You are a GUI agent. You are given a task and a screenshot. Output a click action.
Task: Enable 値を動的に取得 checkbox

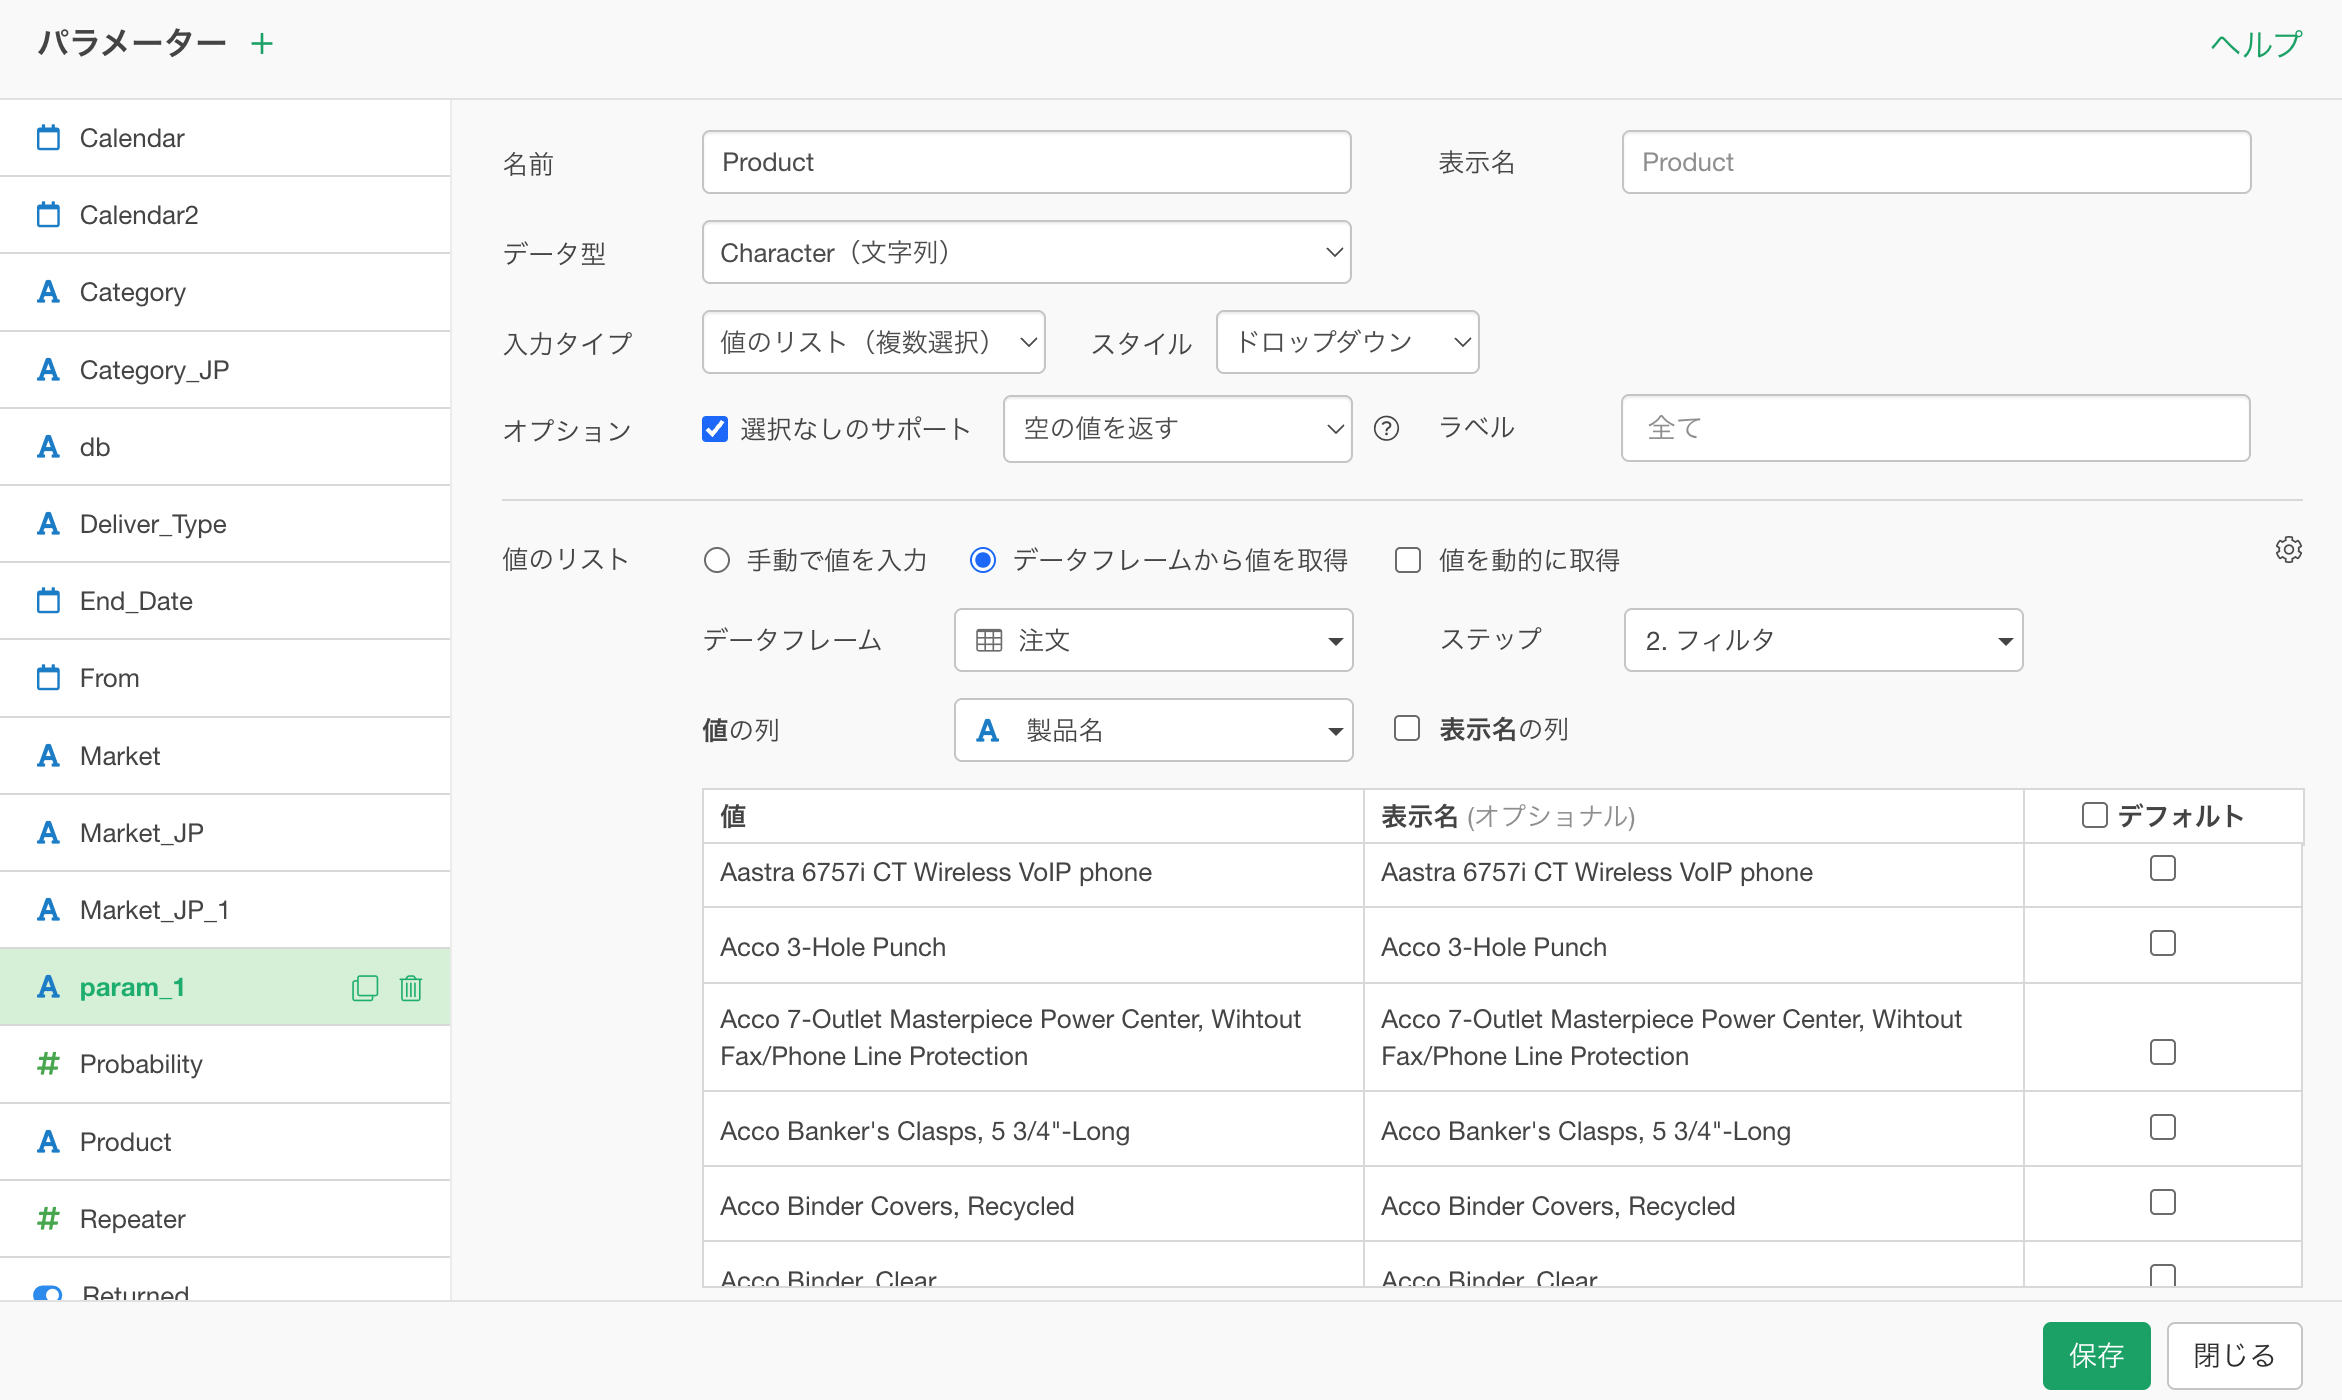click(1408, 560)
